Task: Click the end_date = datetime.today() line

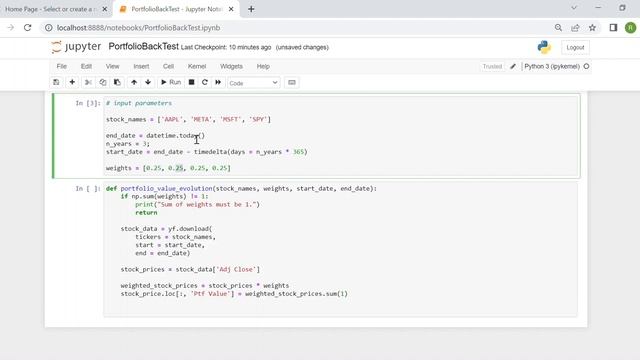Action: pyautogui.click(x=155, y=136)
